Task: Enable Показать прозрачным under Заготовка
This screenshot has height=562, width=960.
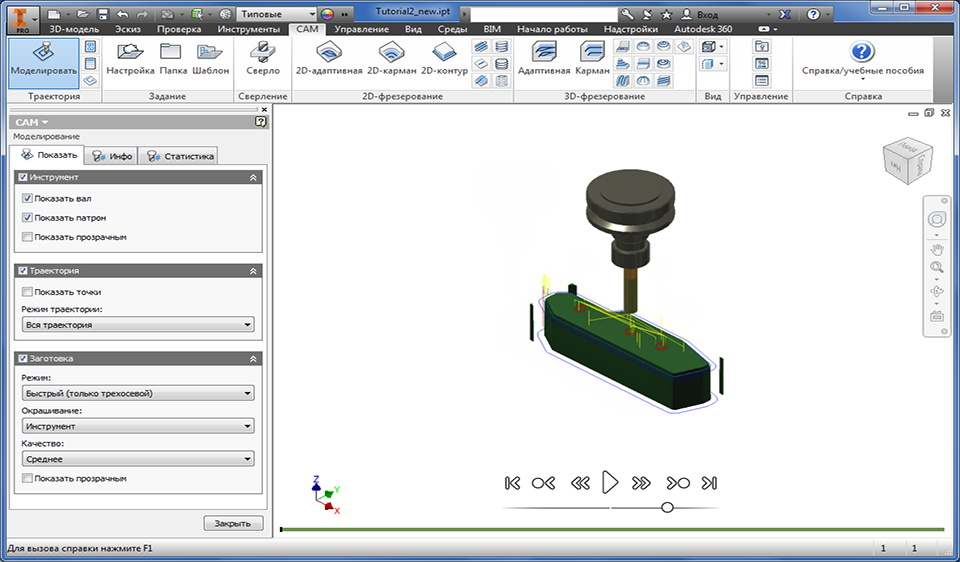Action: click(27, 478)
